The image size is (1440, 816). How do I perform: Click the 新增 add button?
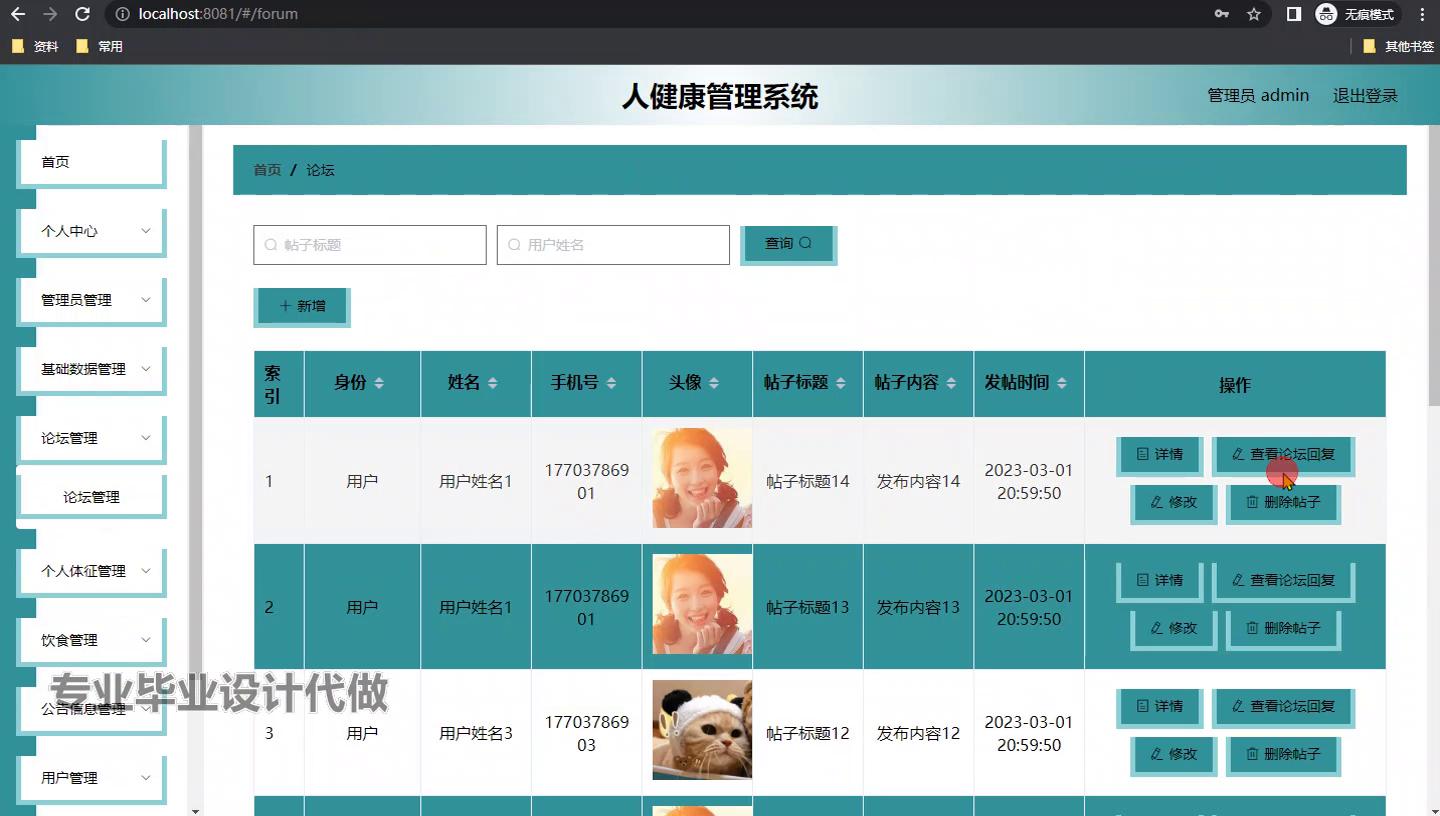tap(302, 306)
